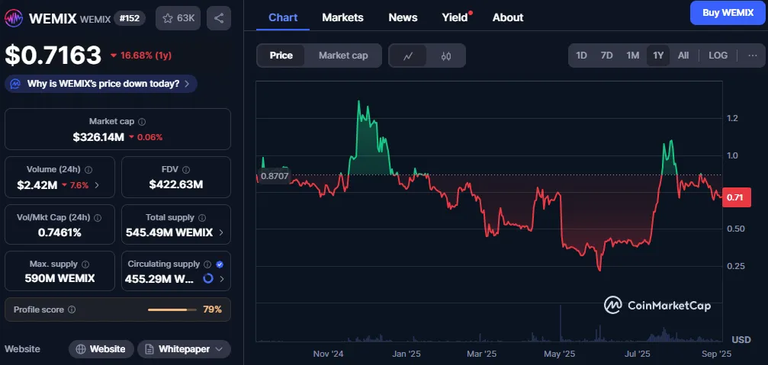Click the info icon beside FDV
Screen dimensions: 768x365
point(186,170)
